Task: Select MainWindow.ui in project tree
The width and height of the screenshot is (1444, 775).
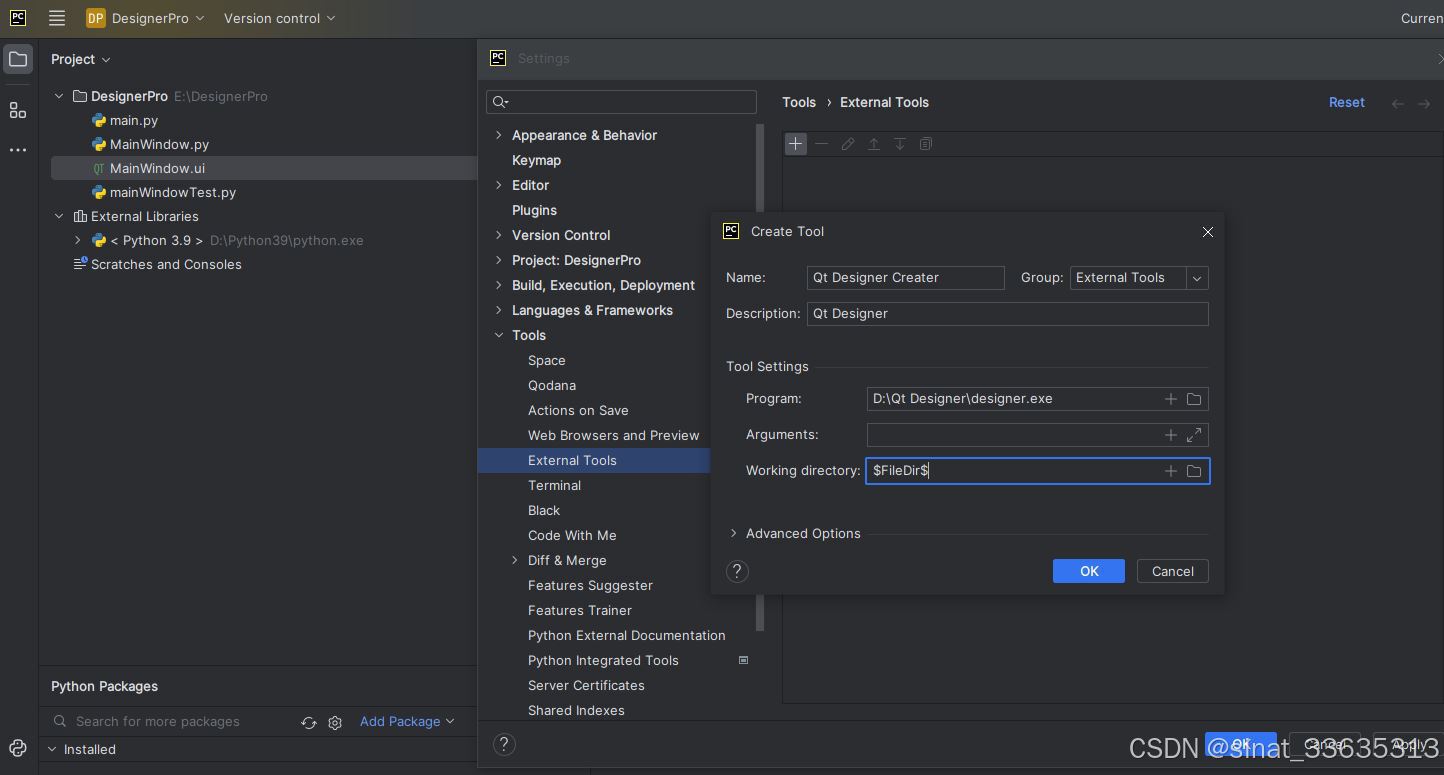Action: (157, 168)
